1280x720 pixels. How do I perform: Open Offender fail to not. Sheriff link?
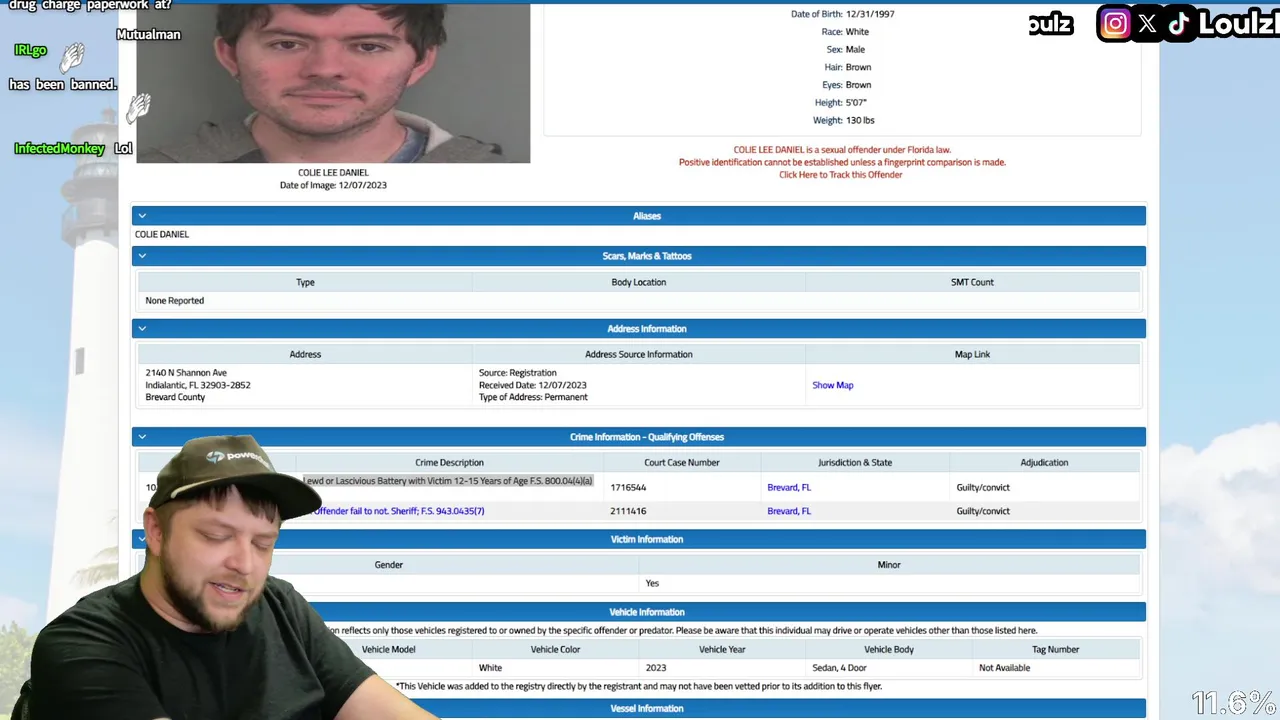pos(399,511)
